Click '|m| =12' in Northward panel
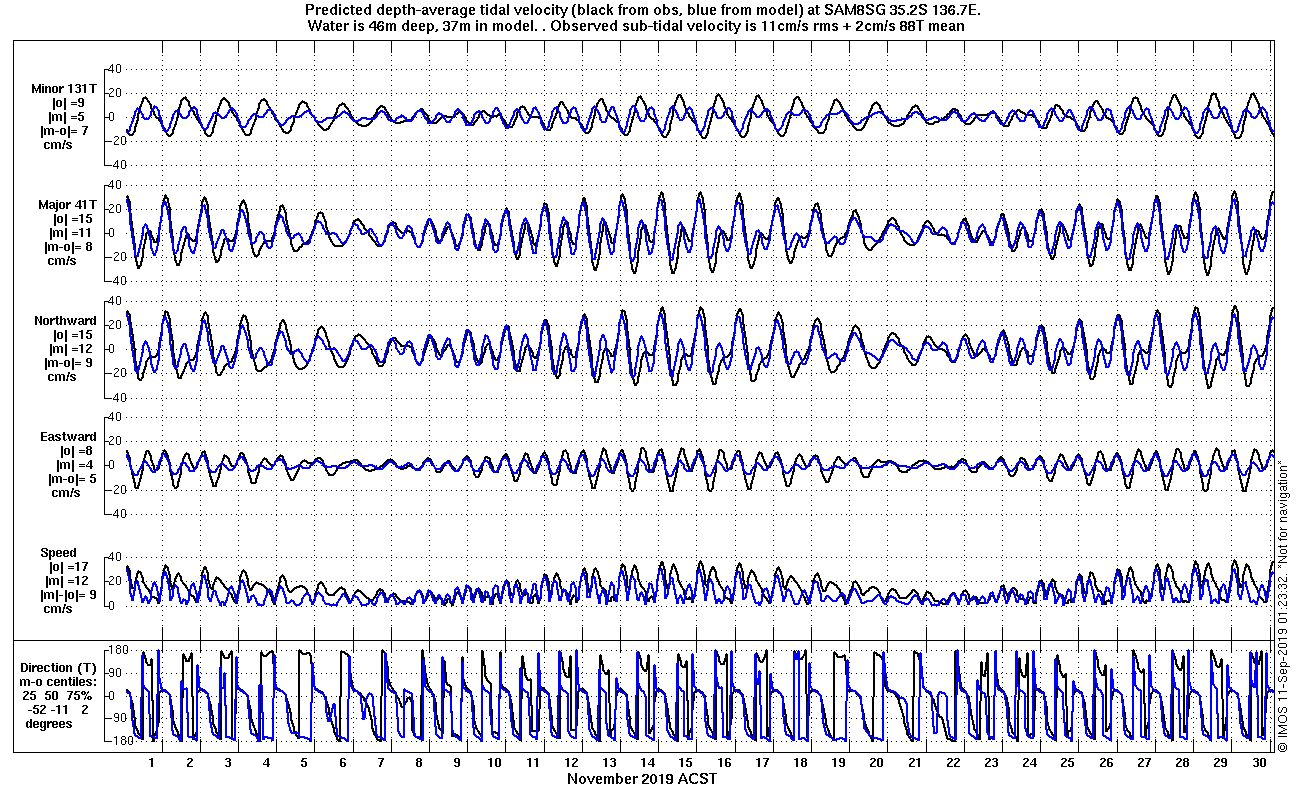 click(x=70, y=348)
